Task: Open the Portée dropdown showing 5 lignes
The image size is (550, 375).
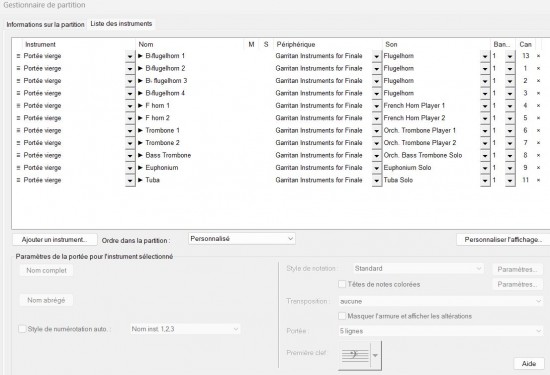Action: (x=440, y=331)
